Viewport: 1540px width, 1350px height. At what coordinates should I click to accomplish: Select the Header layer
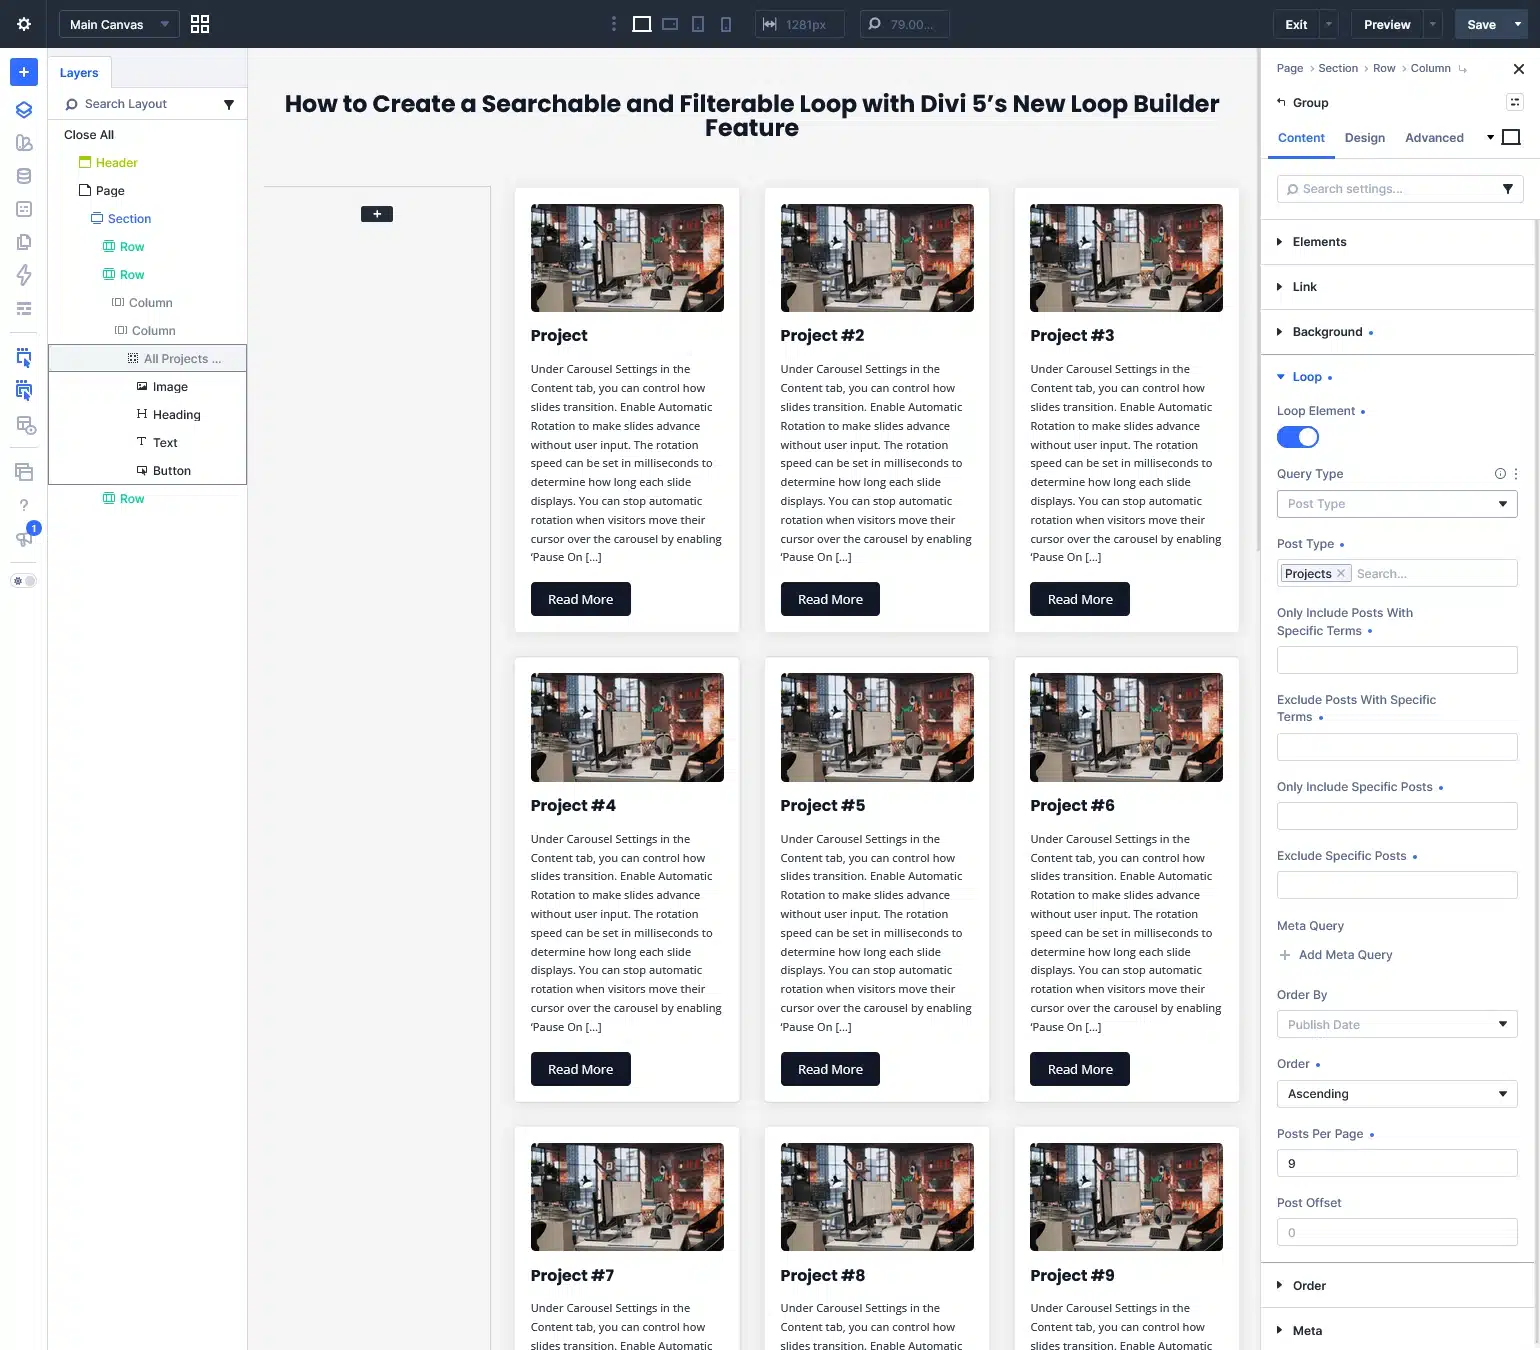click(116, 163)
